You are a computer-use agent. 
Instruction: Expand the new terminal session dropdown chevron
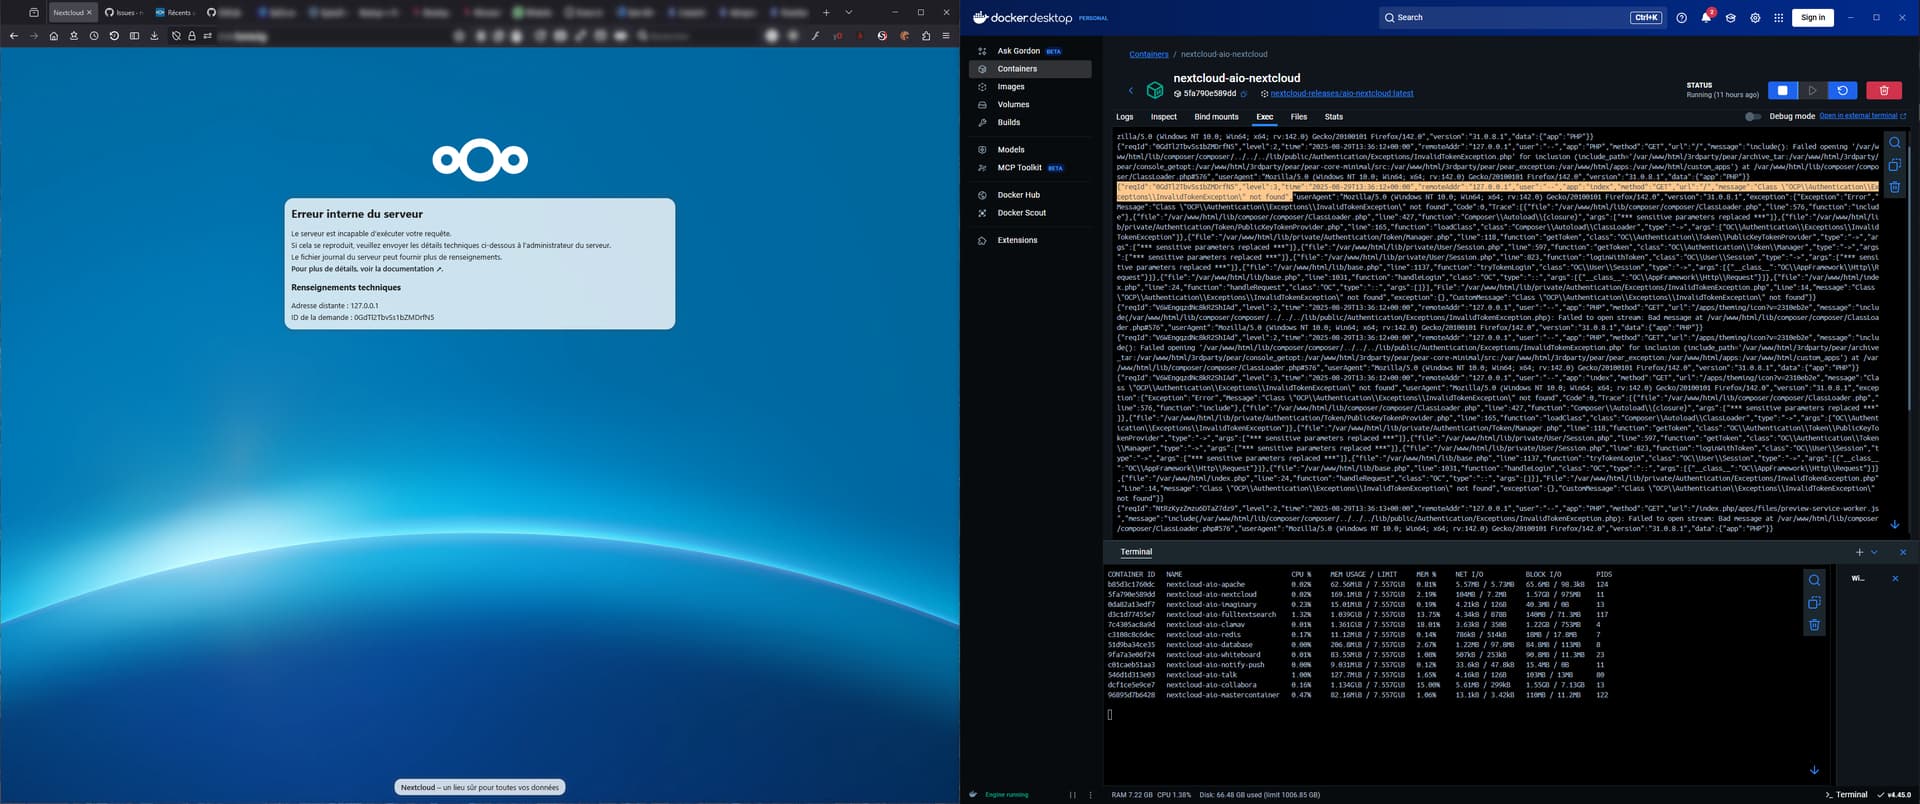1874,552
